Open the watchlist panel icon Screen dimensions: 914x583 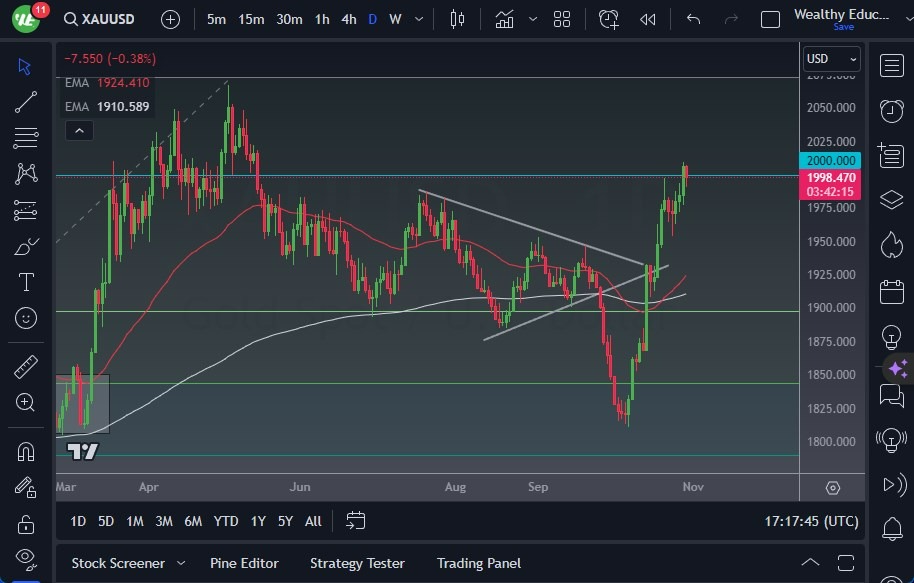pos(891,66)
